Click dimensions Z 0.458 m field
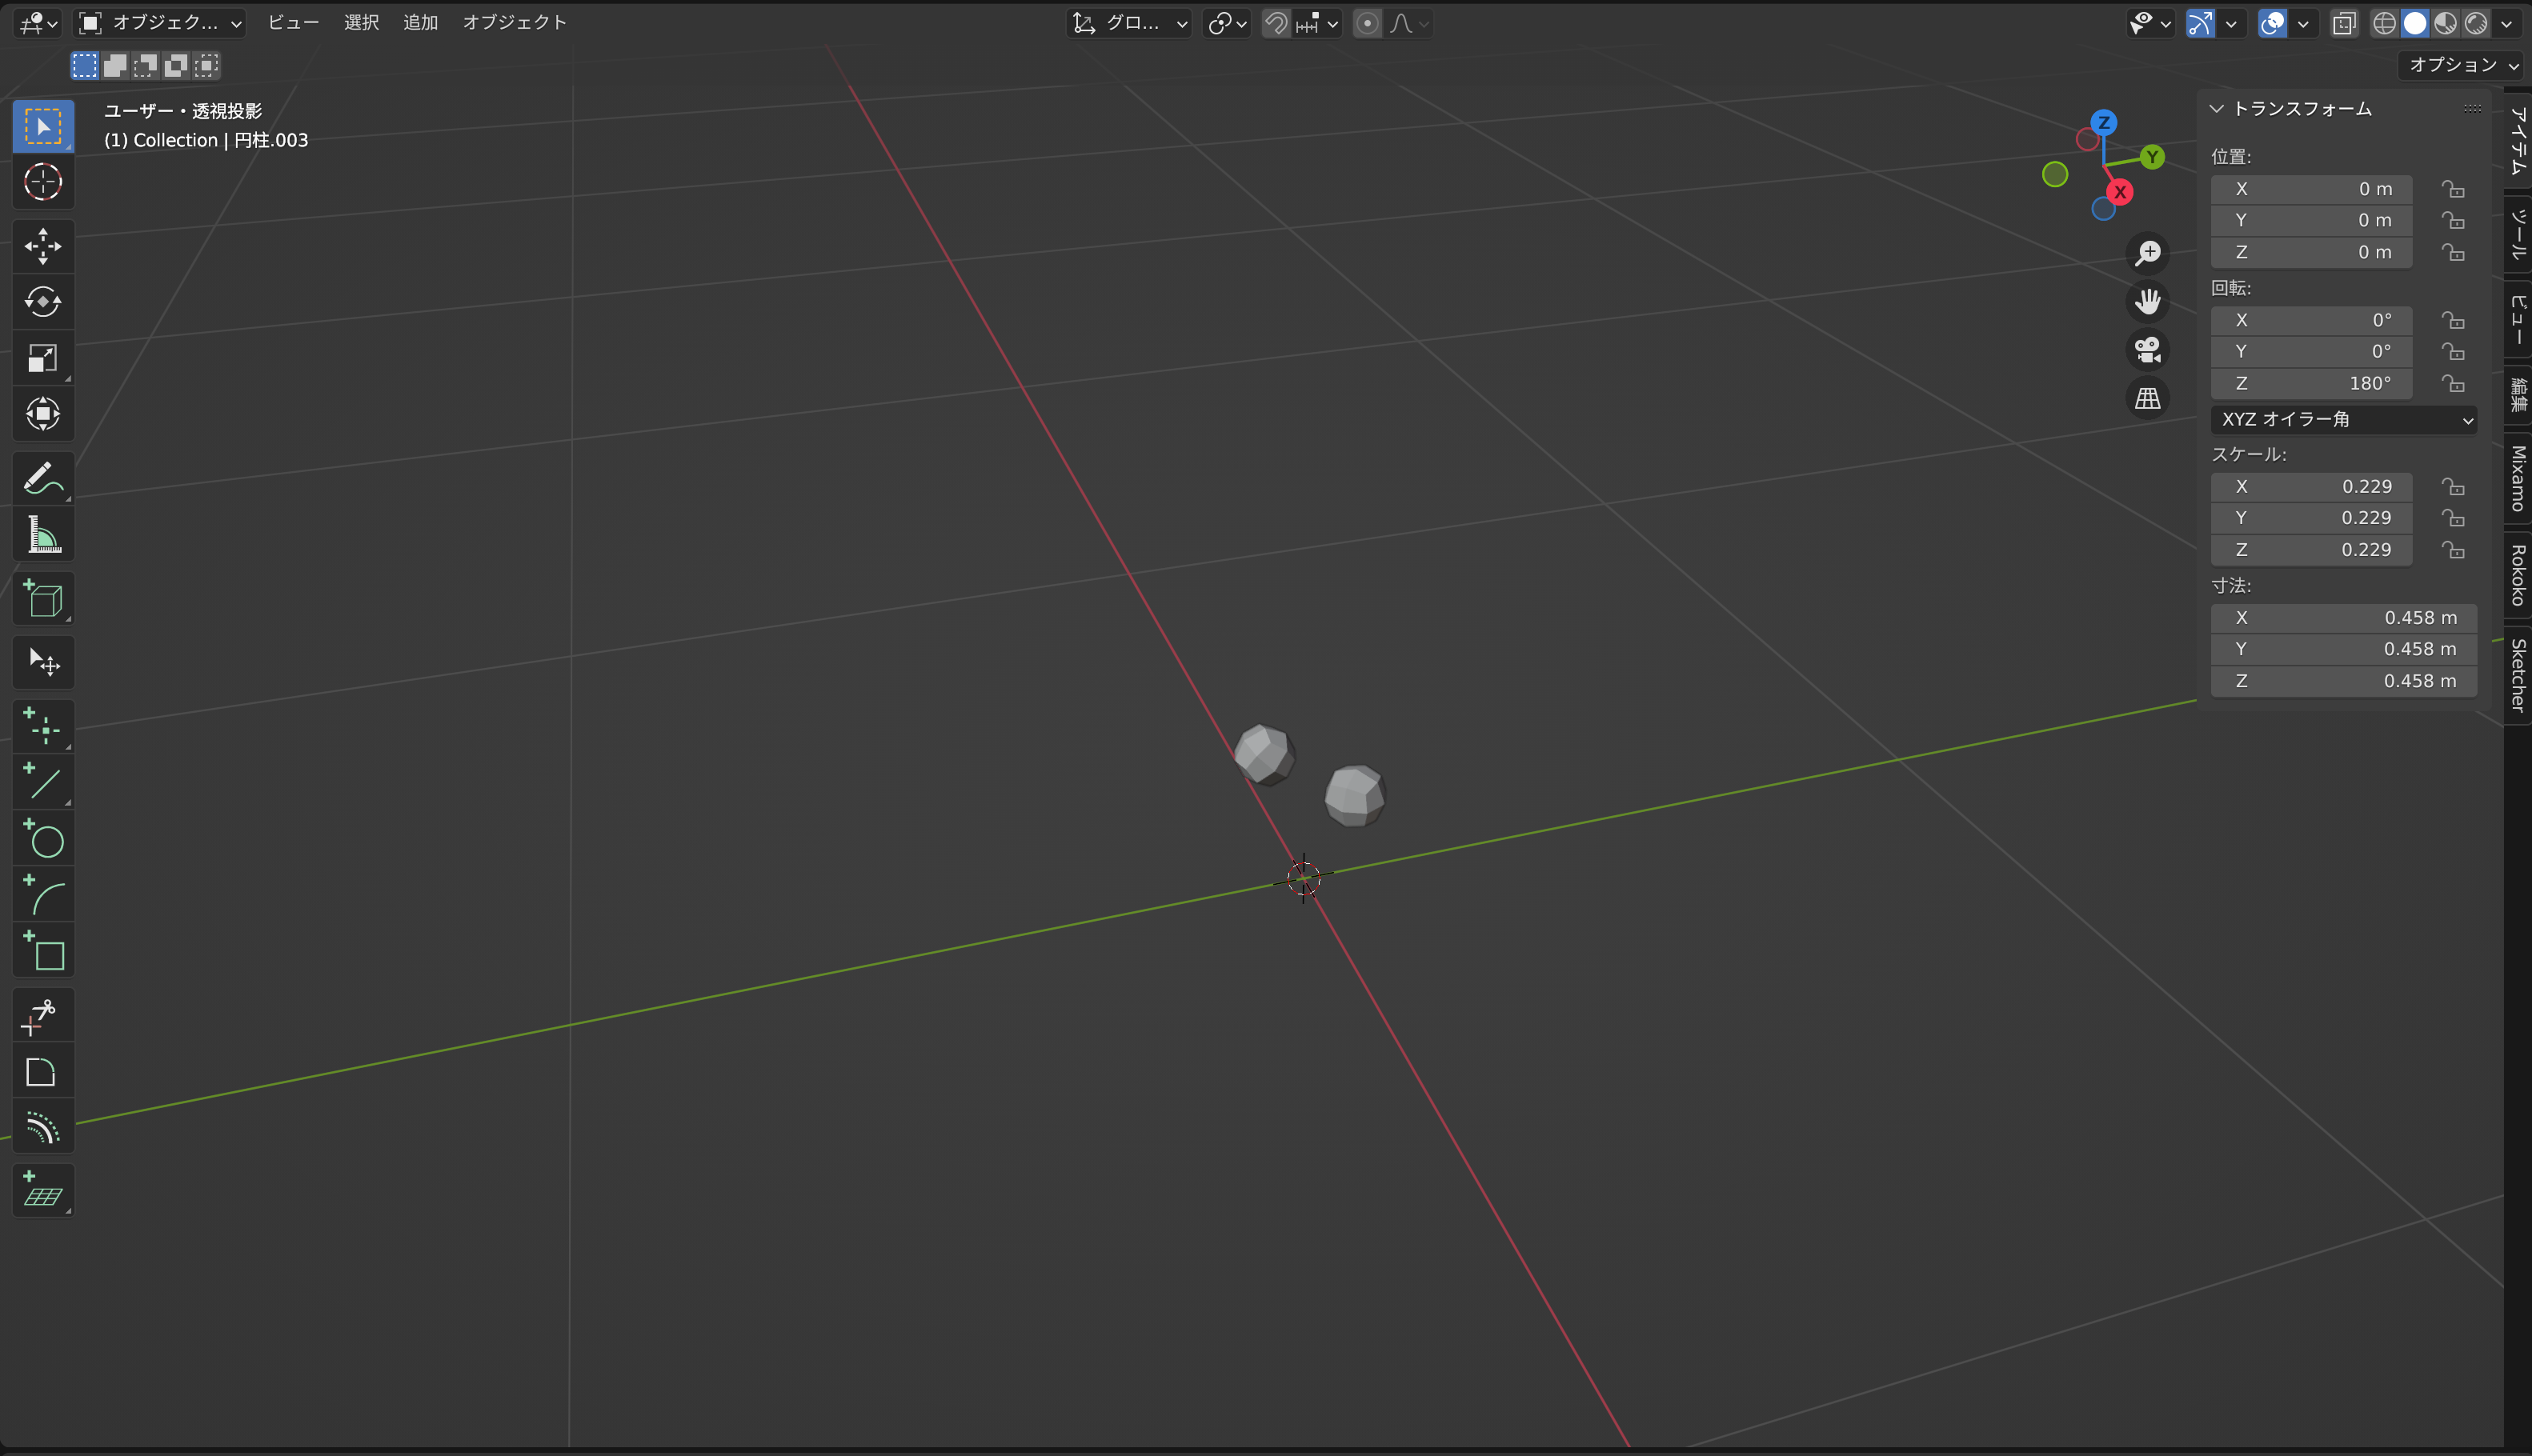Viewport: 2532px width, 1456px height. pyautogui.click(x=2344, y=681)
